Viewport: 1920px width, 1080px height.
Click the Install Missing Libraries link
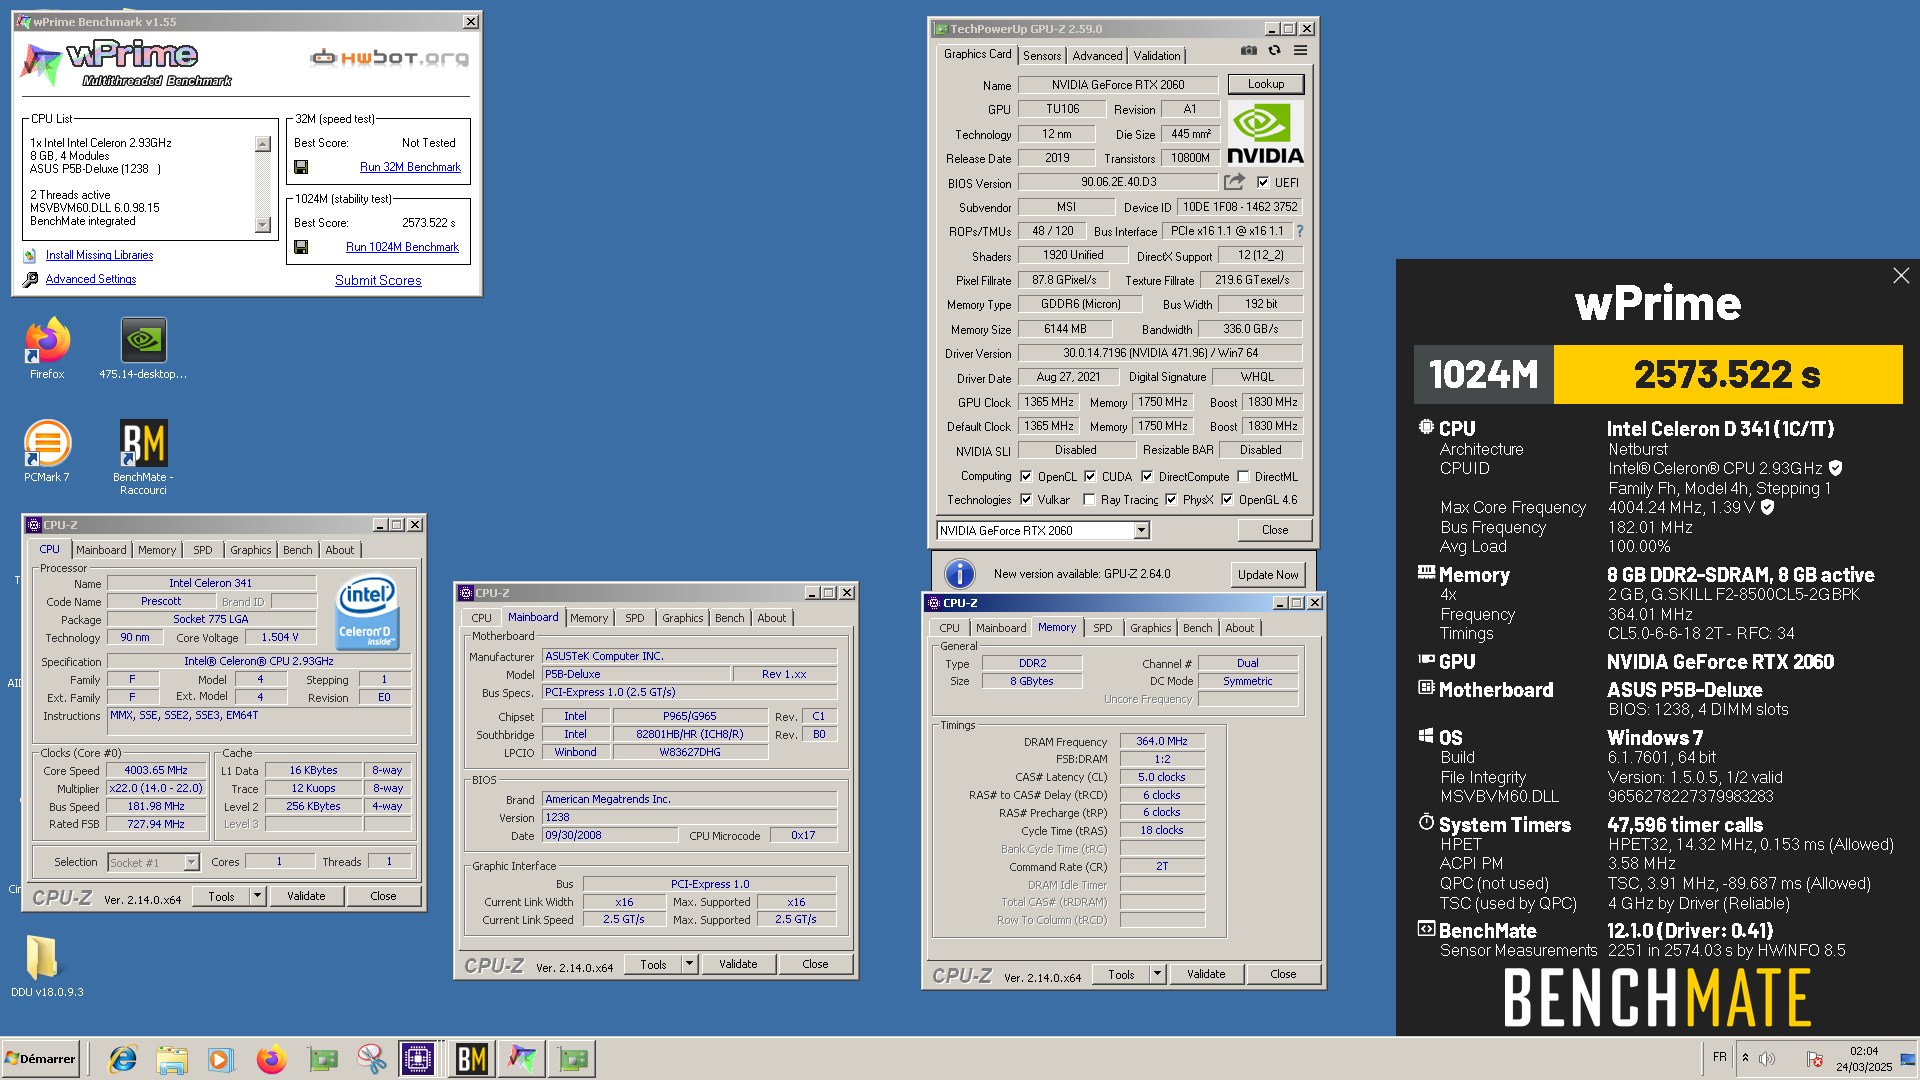click(99, 255)
